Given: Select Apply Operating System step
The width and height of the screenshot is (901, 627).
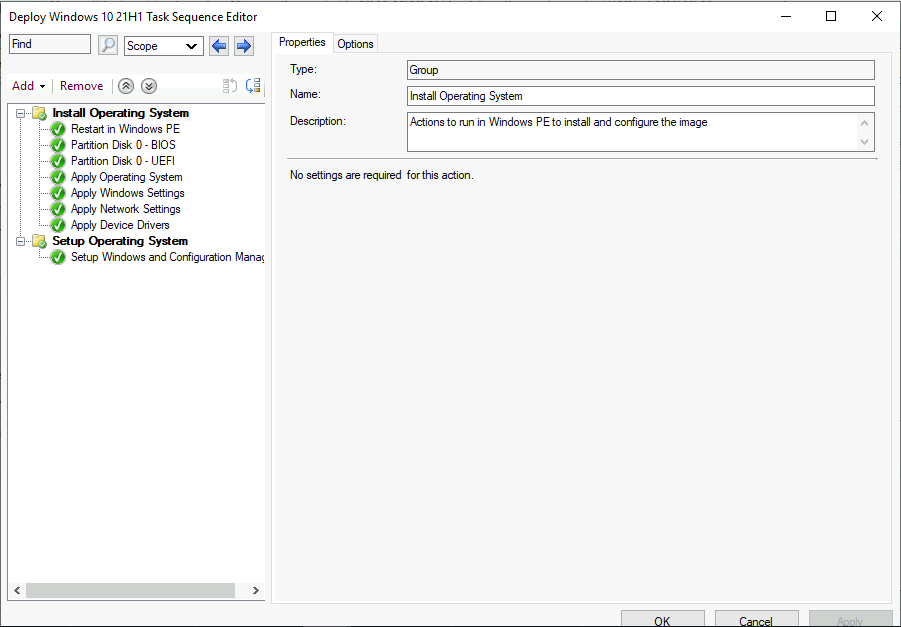Looking at the screenshot, I should point(126,178).
